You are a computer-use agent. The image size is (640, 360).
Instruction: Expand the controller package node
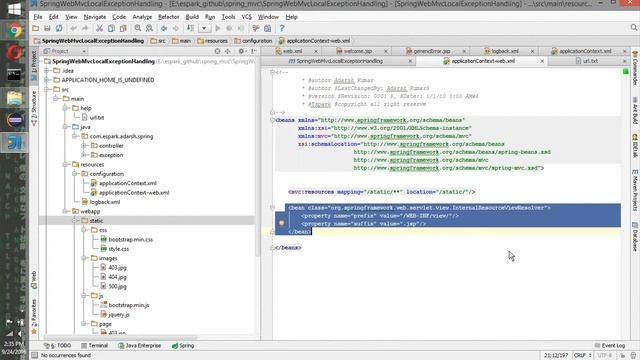pyautogui.click(x=84, y=146)
